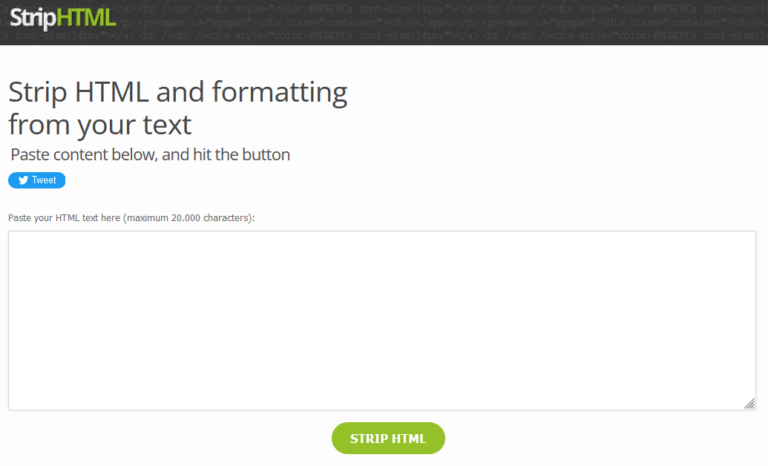Click the word 'characters' in the label
Image resolution: width=768 pixels, height=466 pixels.
[x=227, y=218]
